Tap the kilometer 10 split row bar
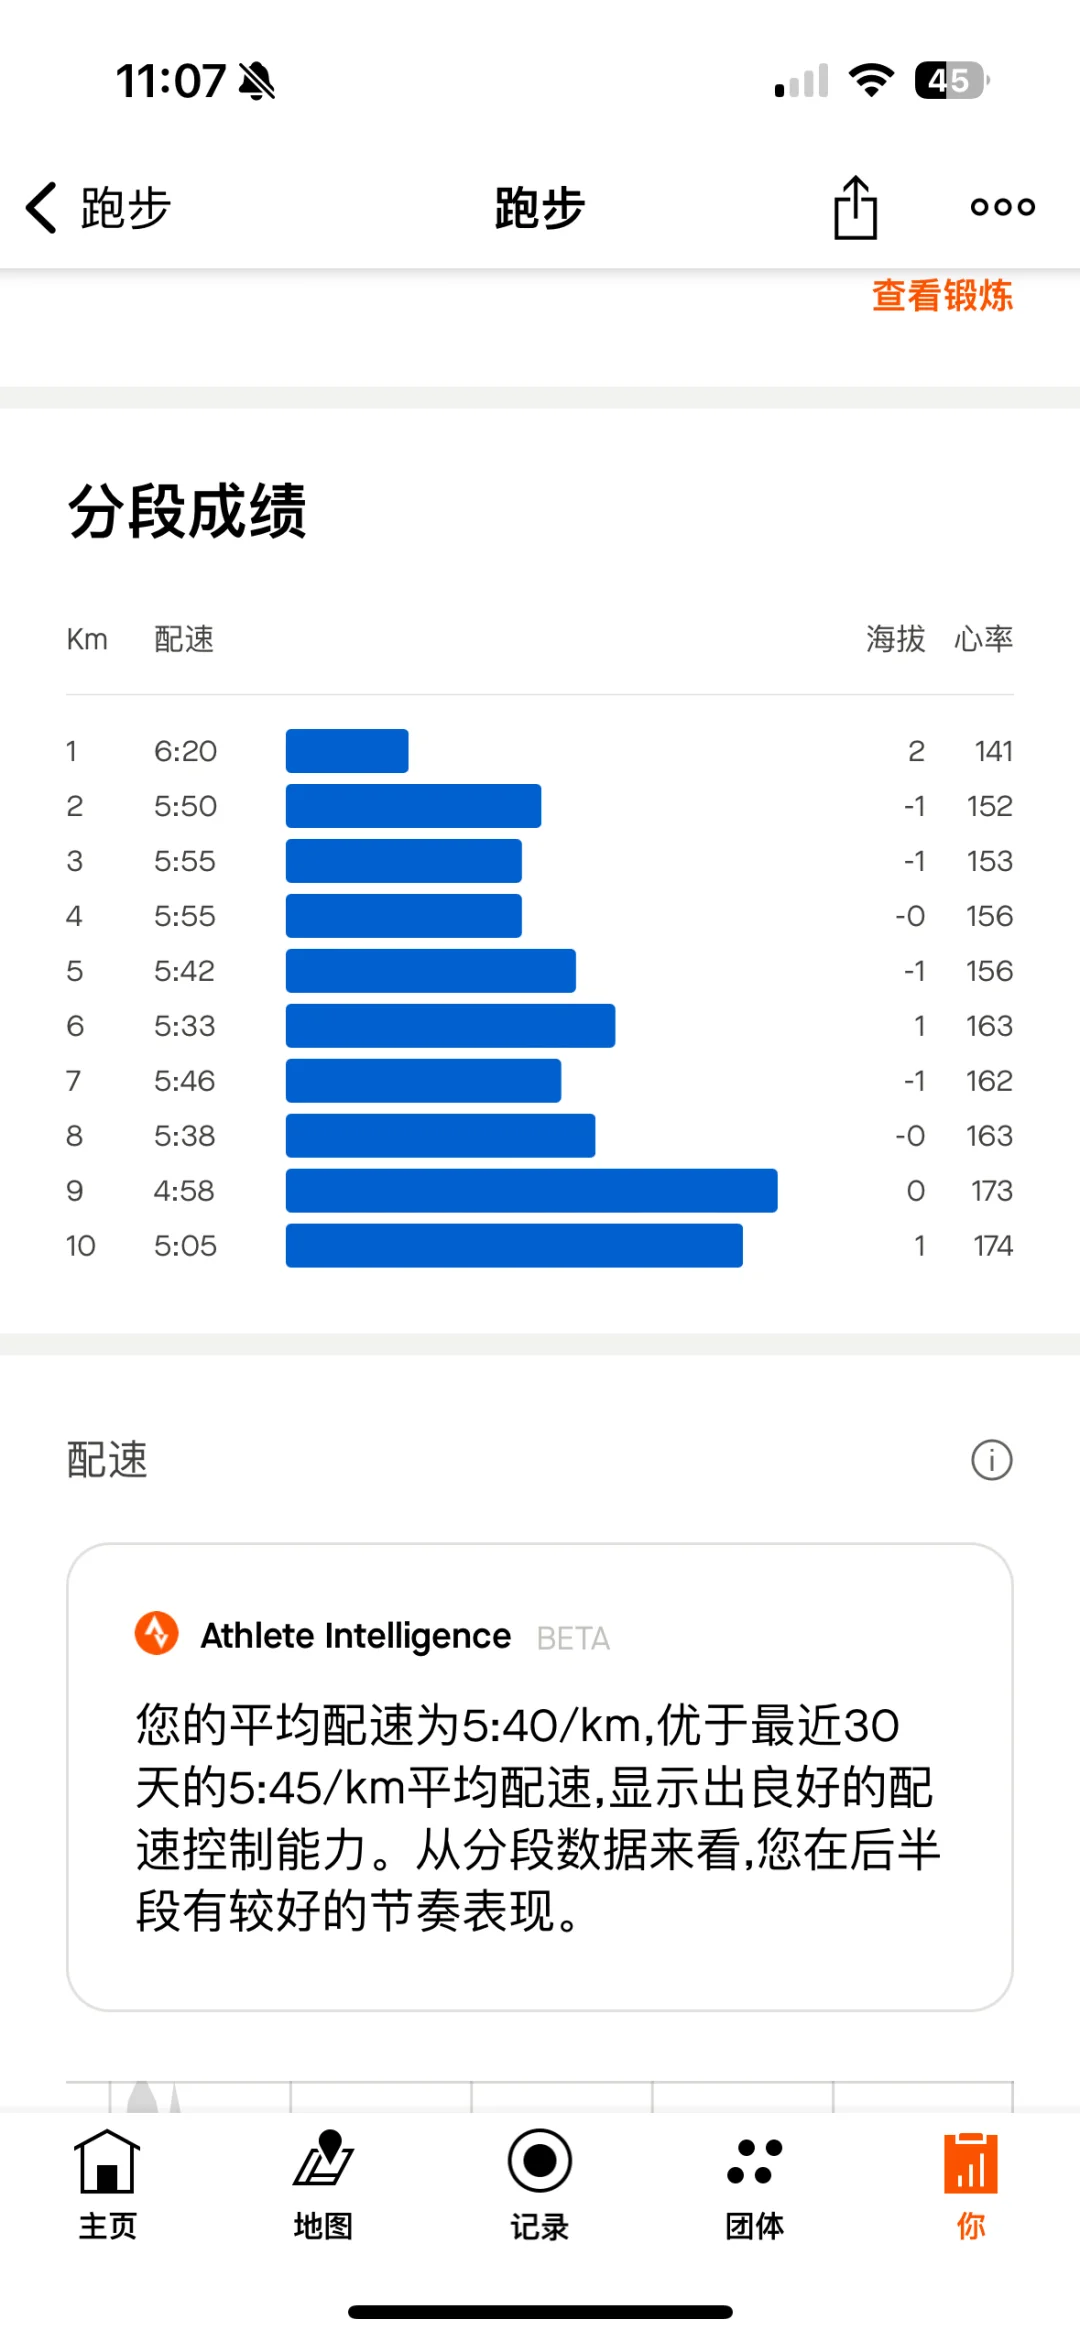Viewport: 1080px width, 2341px height. pyautogui.click(x=514, y=1246)
